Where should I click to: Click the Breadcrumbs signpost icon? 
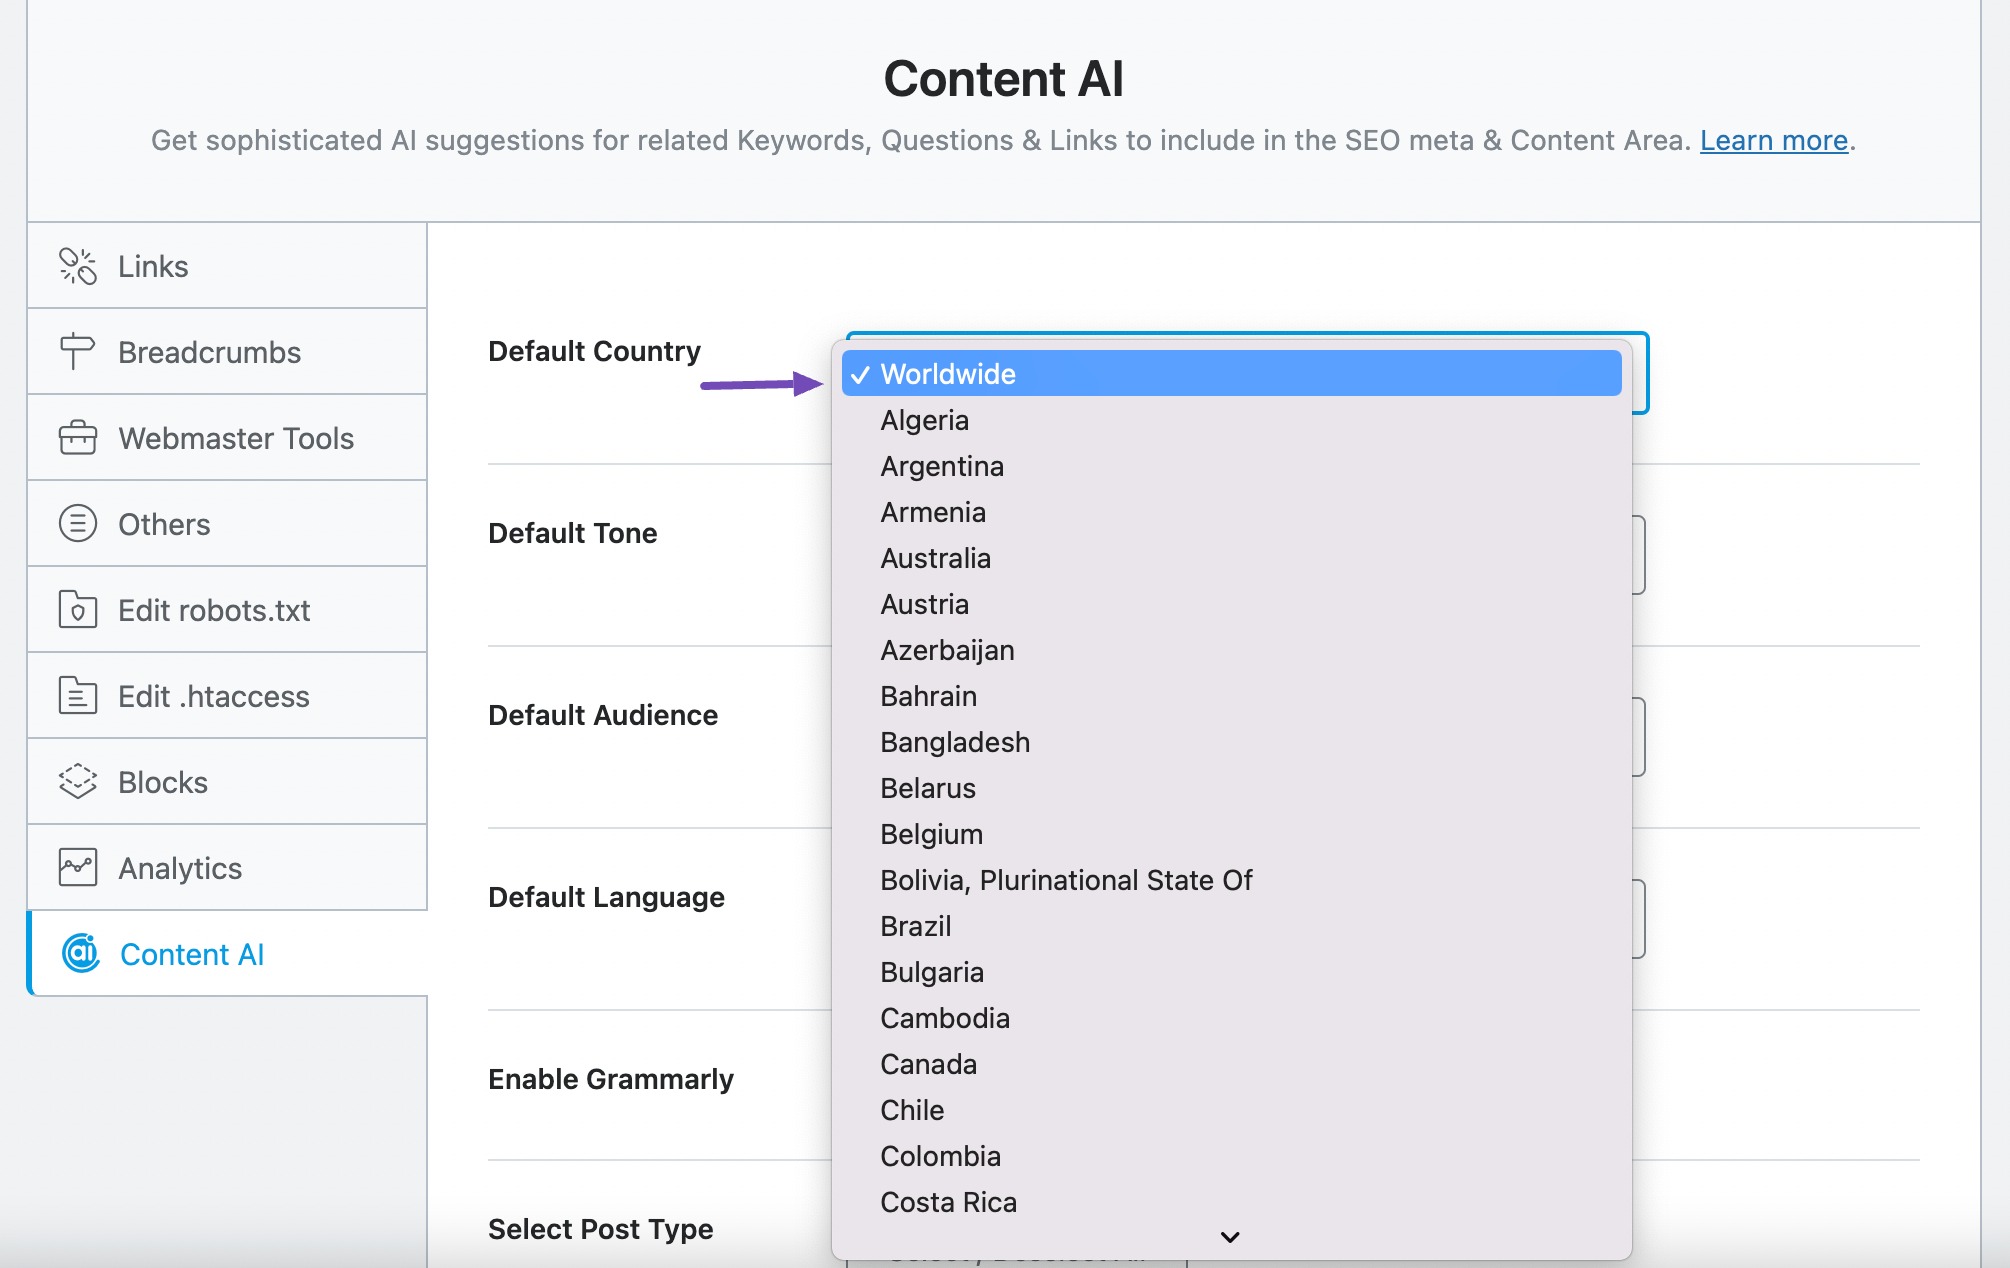[x=77, y=352]
